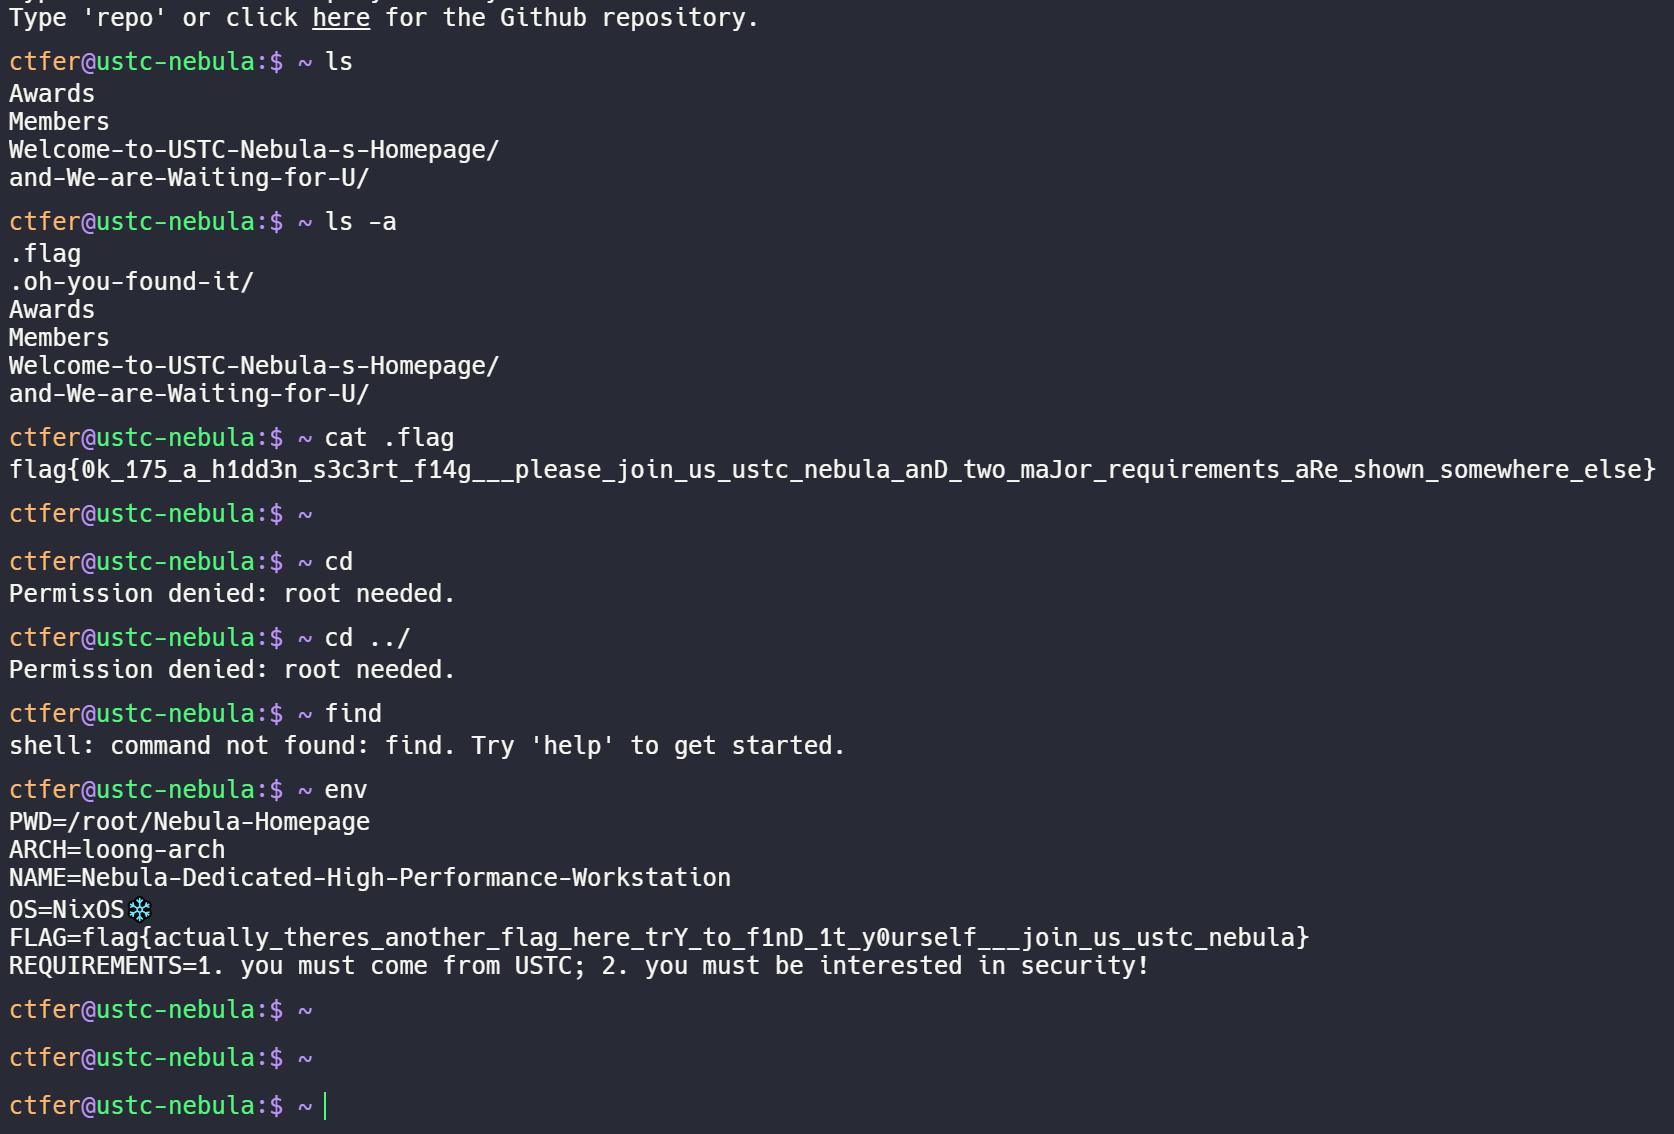Image resolution: width=1674 pixels, height=1134 pixels.
Task: Click the 'ls -a' command text
Action: pos(361,222)
